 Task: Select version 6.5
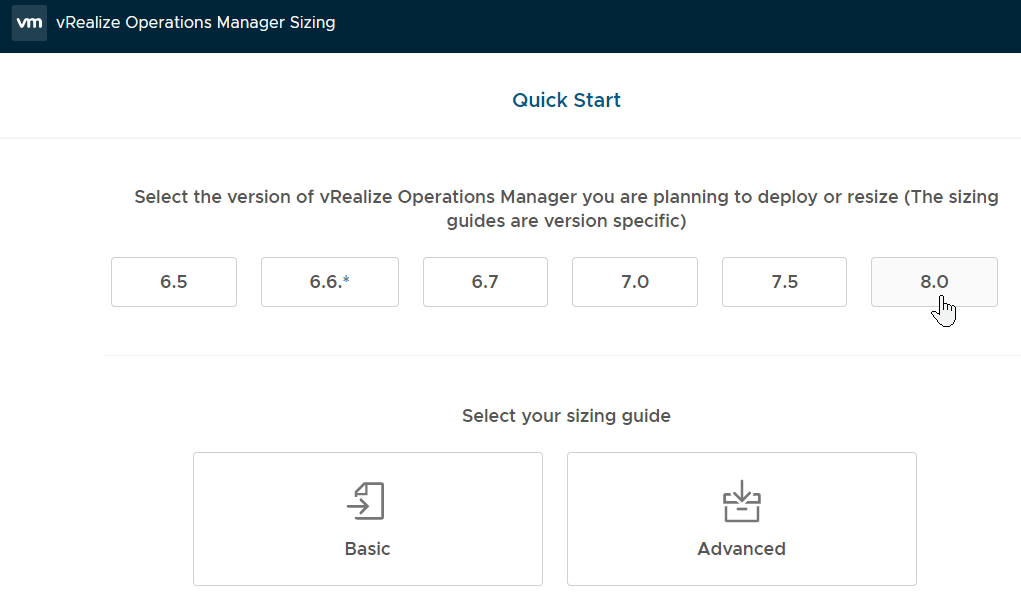coord(174,282)
